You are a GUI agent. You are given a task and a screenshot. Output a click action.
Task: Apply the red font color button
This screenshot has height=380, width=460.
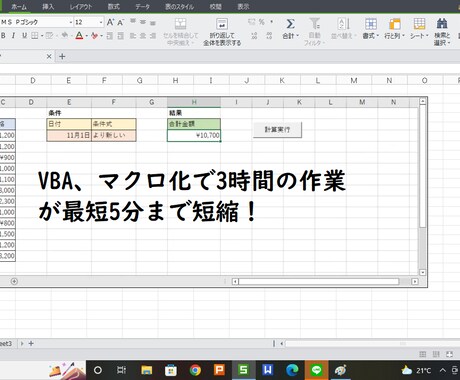click(x=79, y=35)
